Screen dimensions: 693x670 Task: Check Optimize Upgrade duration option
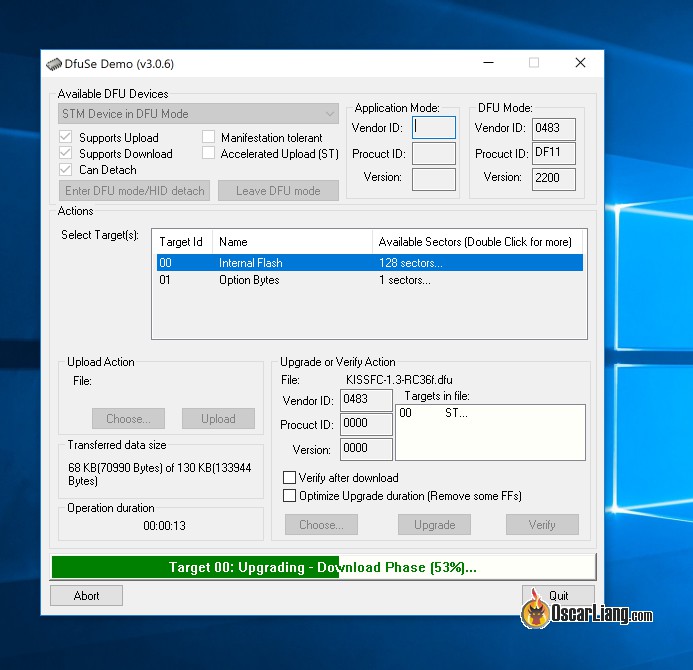pos(290,496)
